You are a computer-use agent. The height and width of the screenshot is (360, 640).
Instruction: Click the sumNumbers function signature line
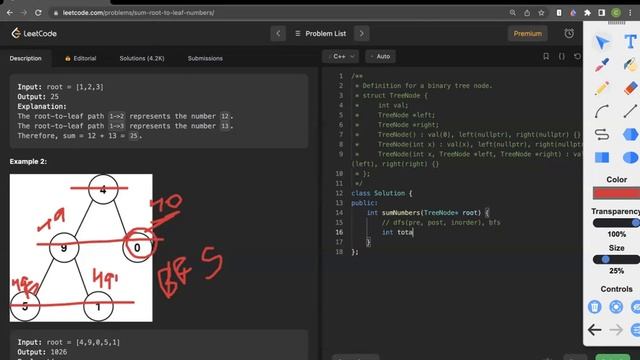(x=427, y=213)
